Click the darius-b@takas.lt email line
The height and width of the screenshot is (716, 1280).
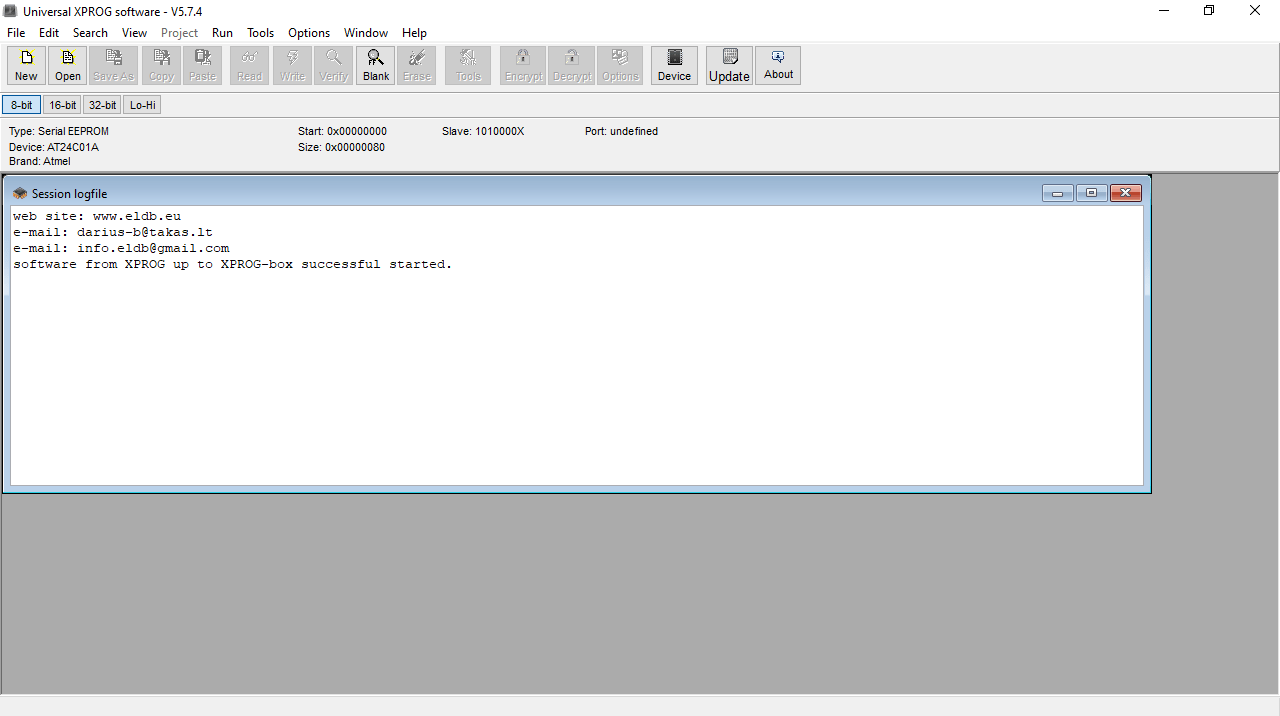point(113,232)
